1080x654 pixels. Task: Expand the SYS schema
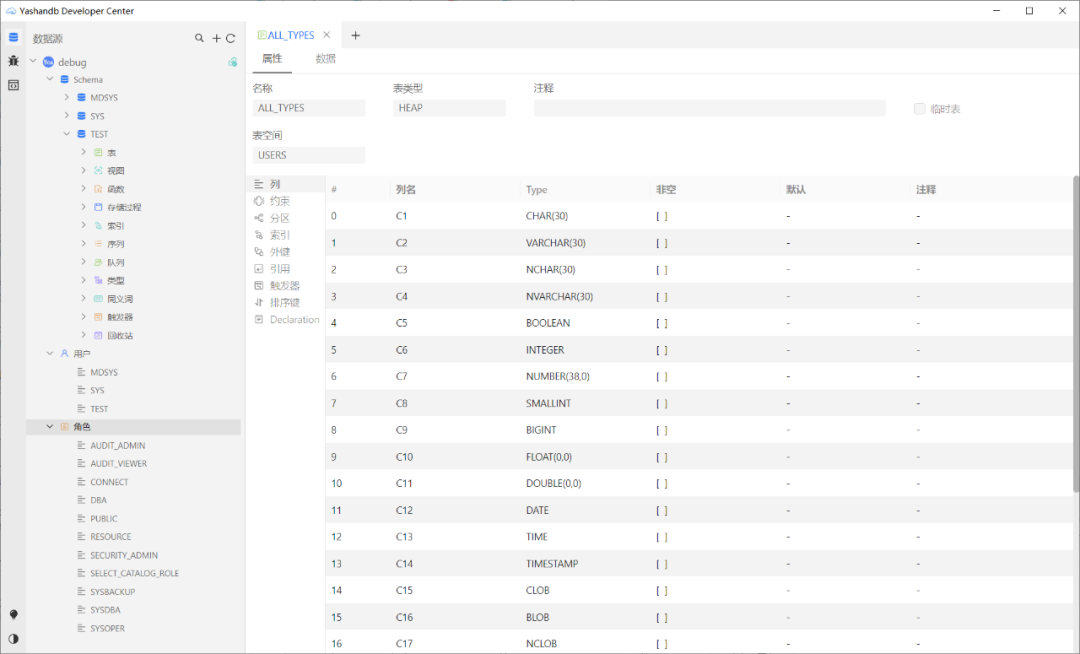(x=67, y=116)
